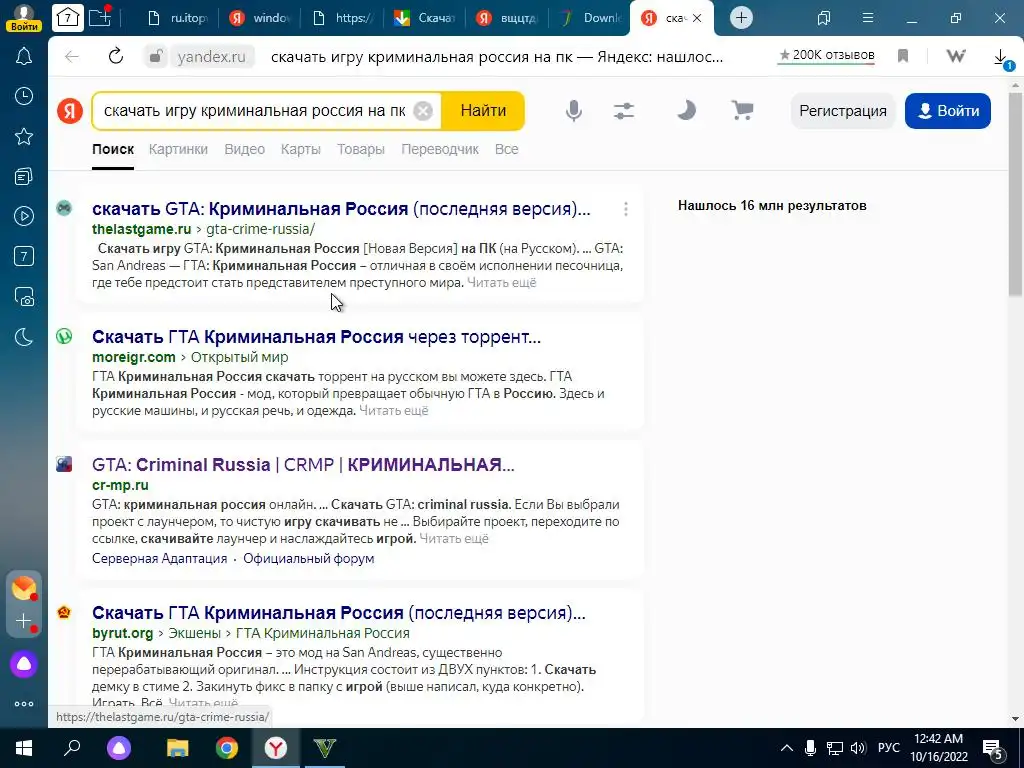Focus the Yandex search query field
Image resolution: width=1024 pixels, height=768 pixels.
point(255,111)
